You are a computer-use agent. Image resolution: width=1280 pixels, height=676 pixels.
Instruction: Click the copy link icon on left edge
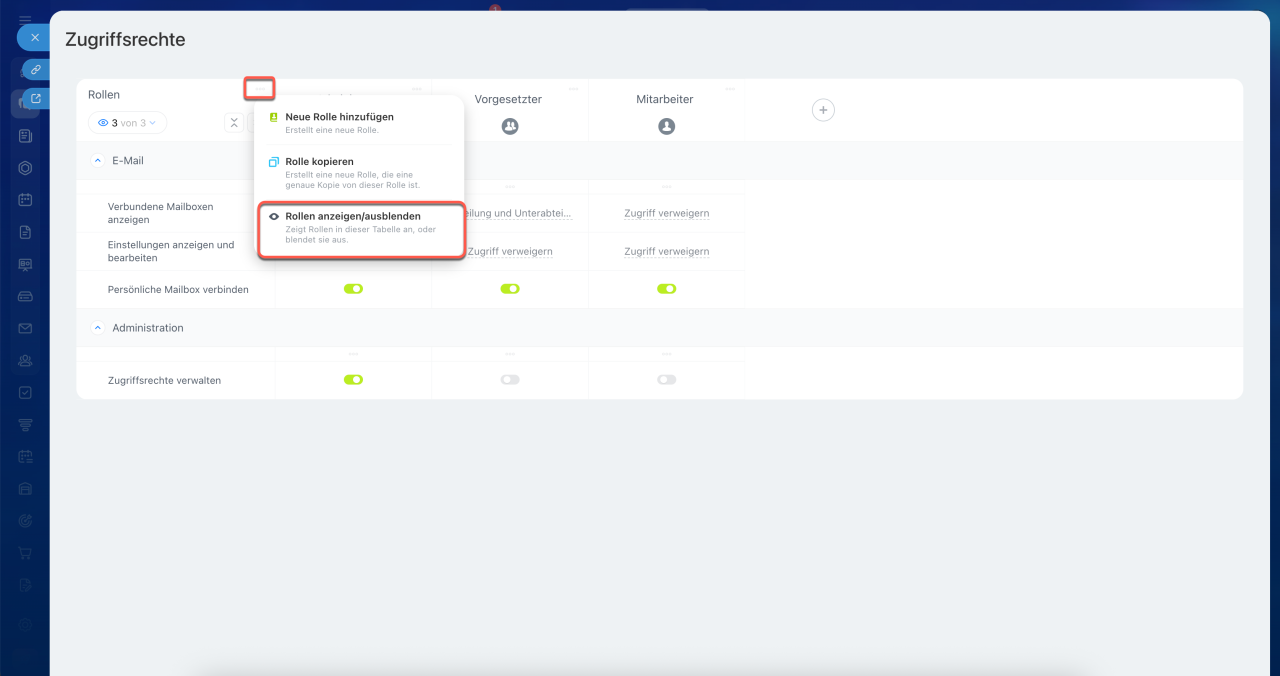pos(35,69)
